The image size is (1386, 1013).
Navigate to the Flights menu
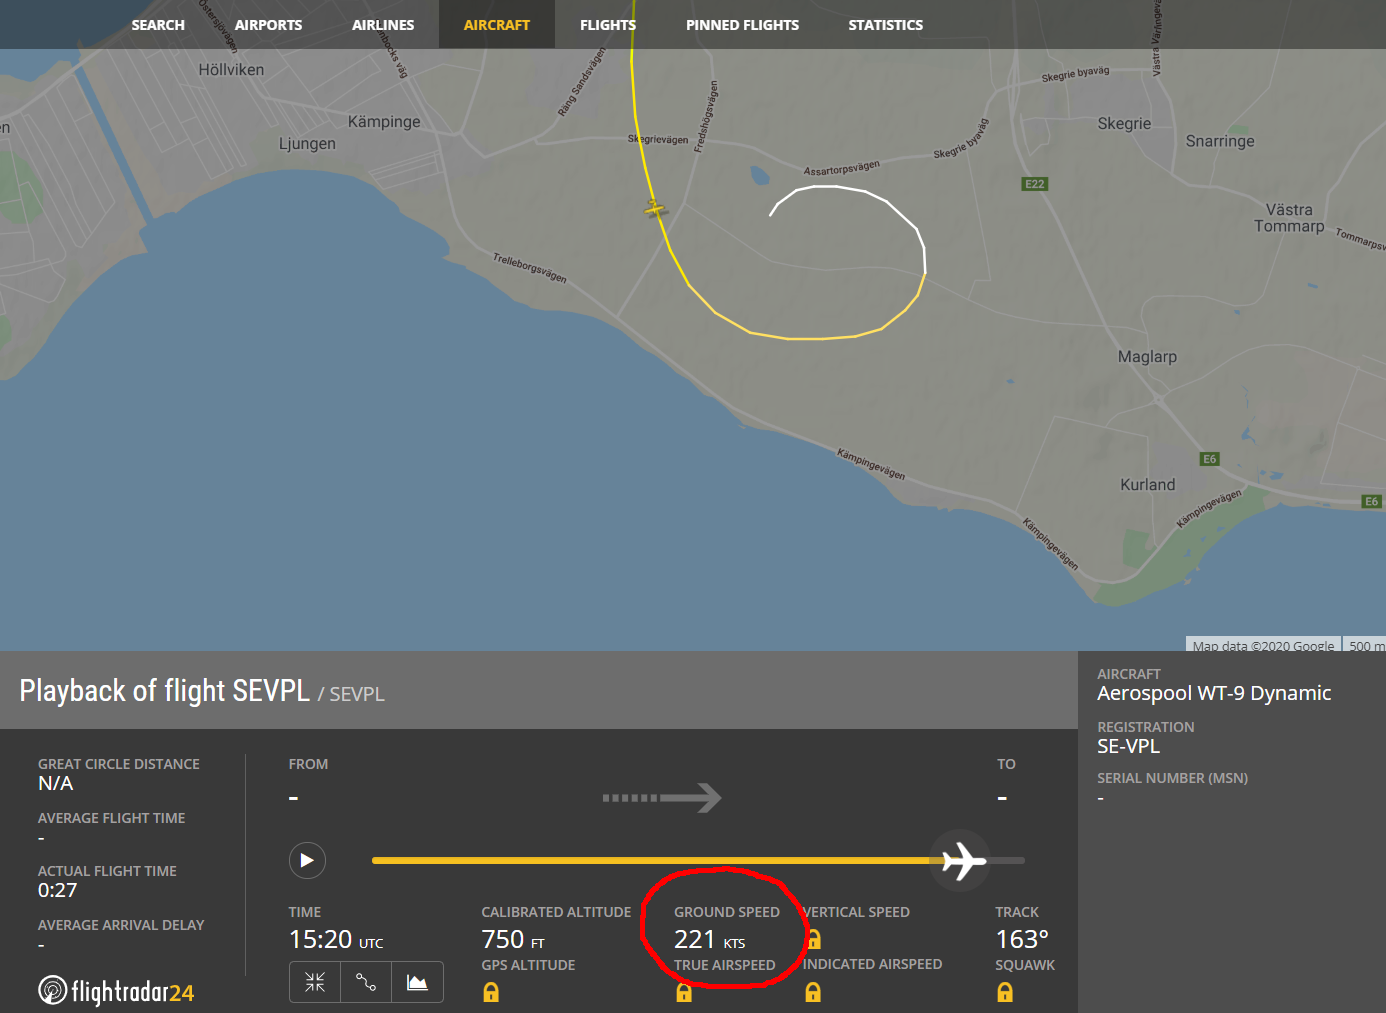(x=608, y=25)
